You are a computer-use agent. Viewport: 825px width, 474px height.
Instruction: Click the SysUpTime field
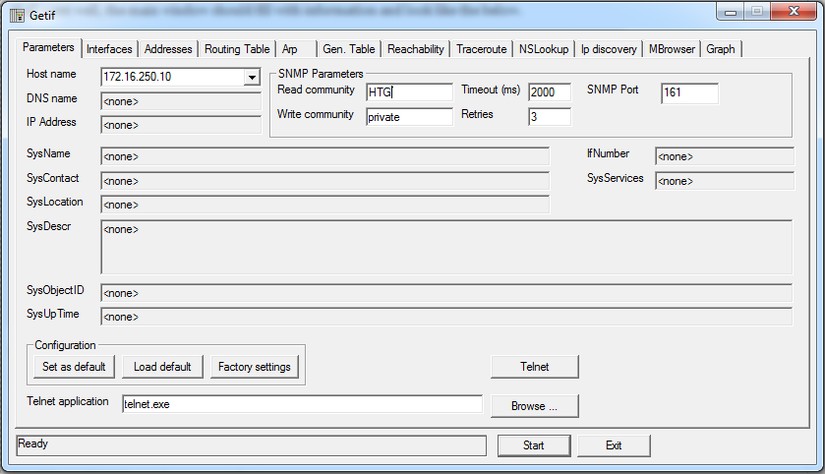pos(446,317)
